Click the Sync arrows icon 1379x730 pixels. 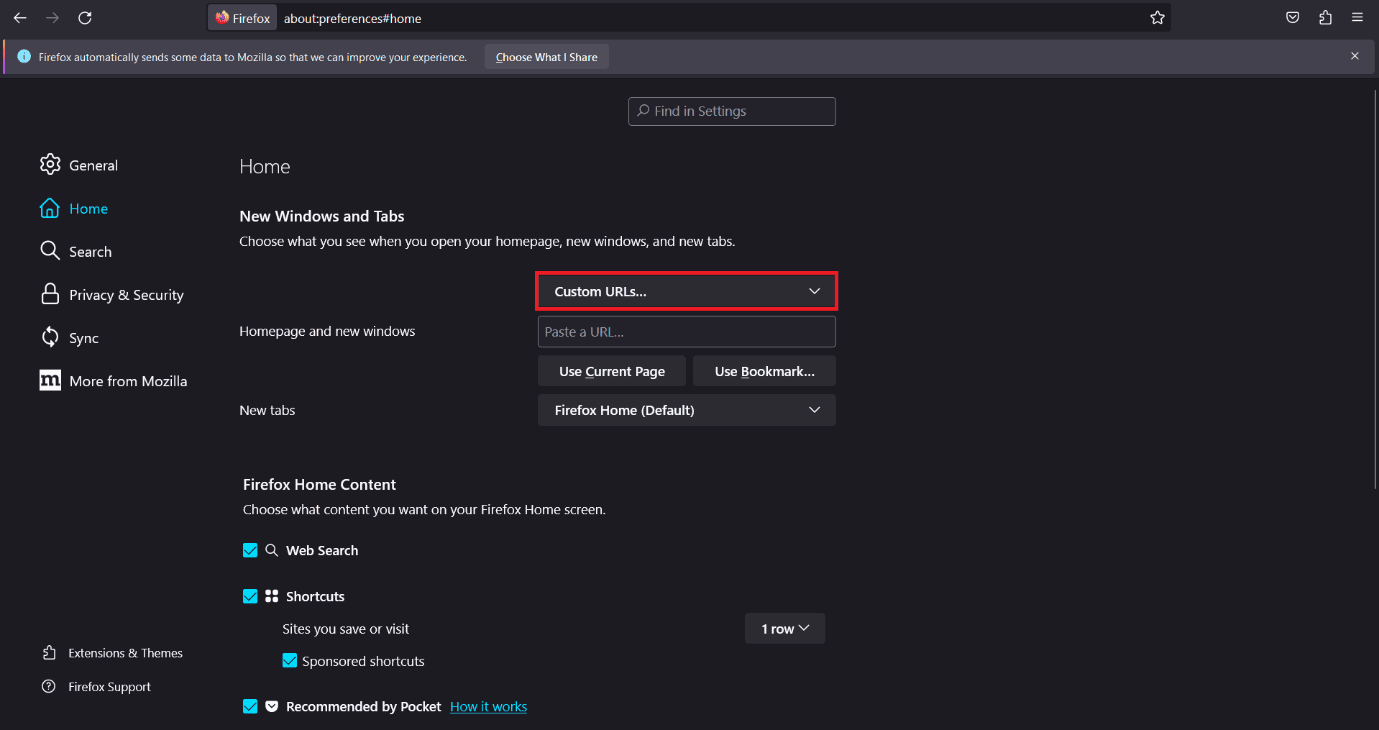coord(50,337)
